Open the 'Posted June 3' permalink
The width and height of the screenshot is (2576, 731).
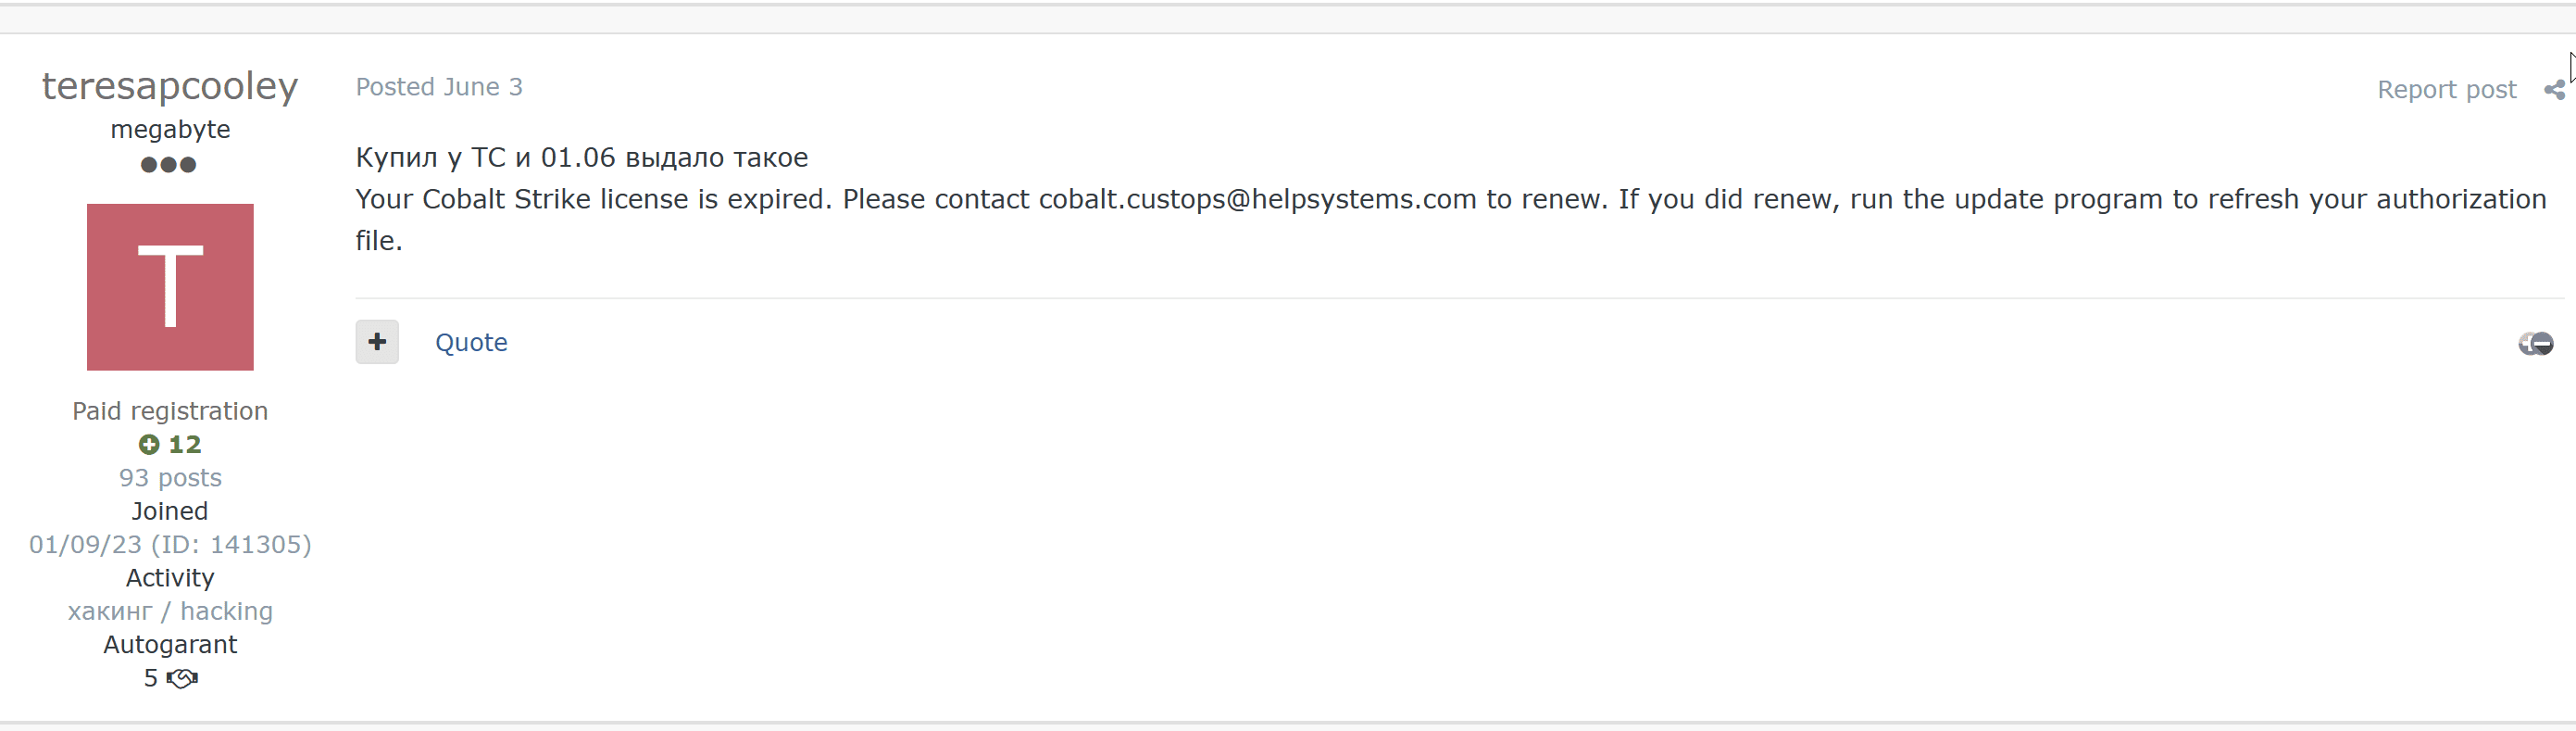(439, 87)
